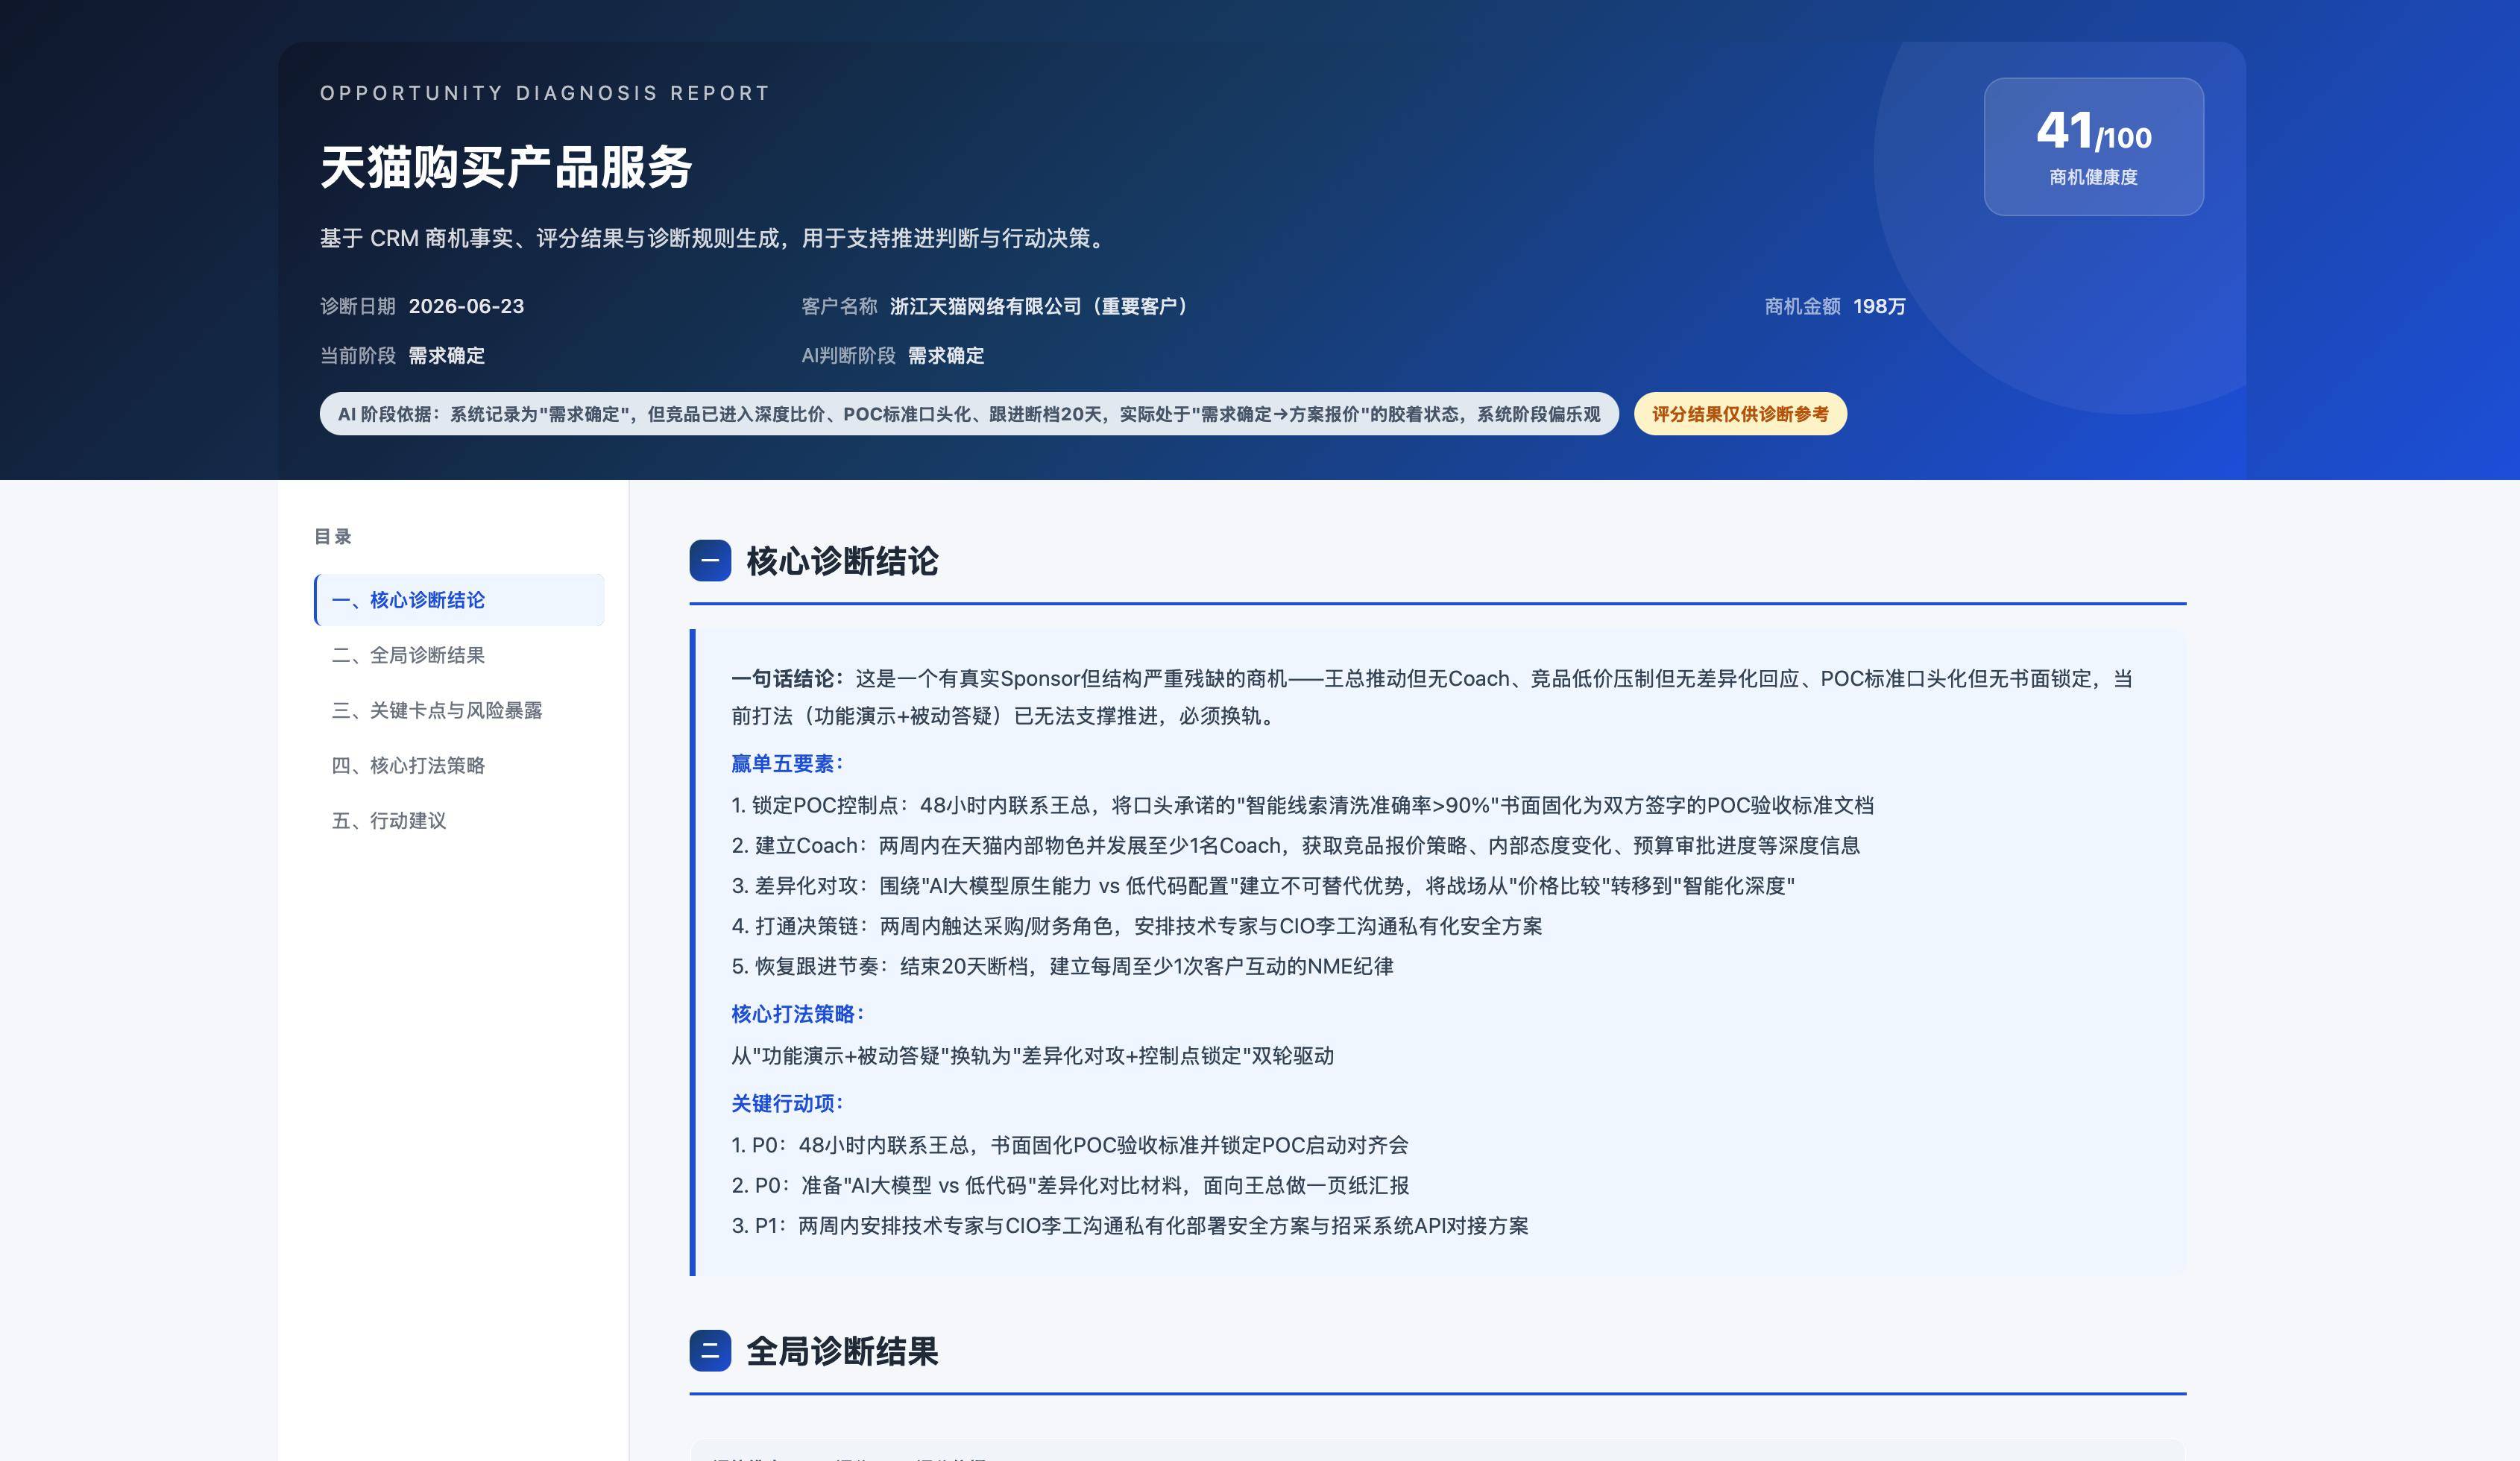The width and height of the screenshot is (2520, 1461).
Task: Open 行动建议 in the sidebar list
Action: click(459, 820)
